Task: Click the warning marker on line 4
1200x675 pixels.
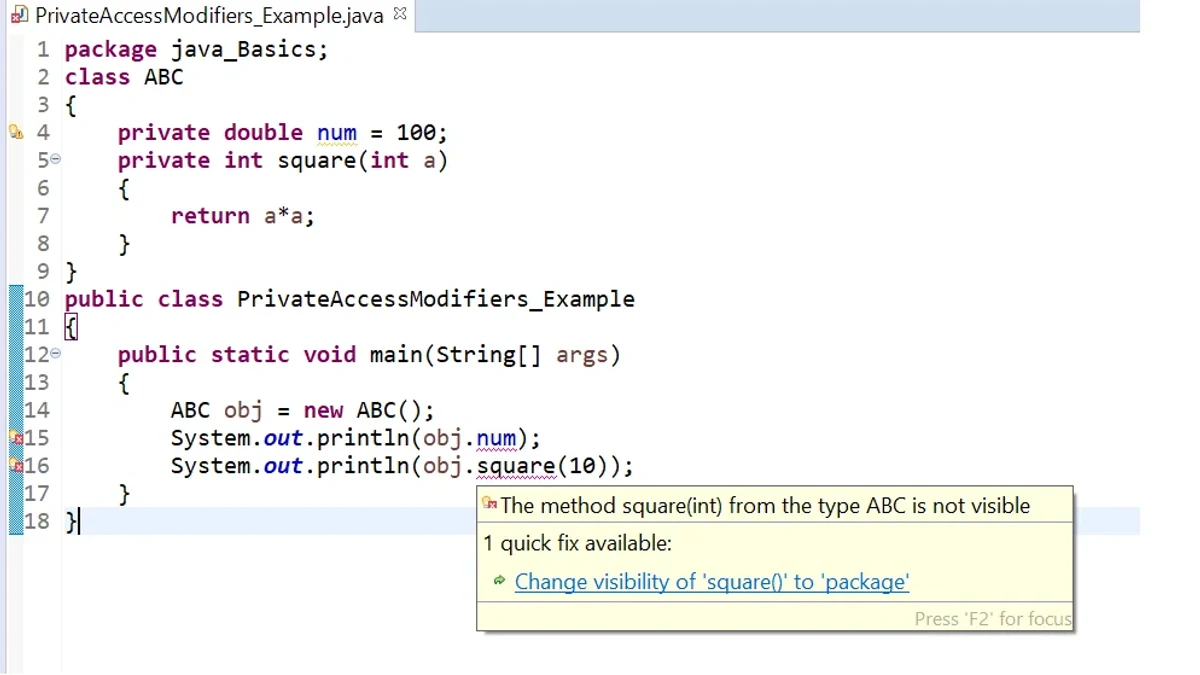Action: tap(15, 132)
